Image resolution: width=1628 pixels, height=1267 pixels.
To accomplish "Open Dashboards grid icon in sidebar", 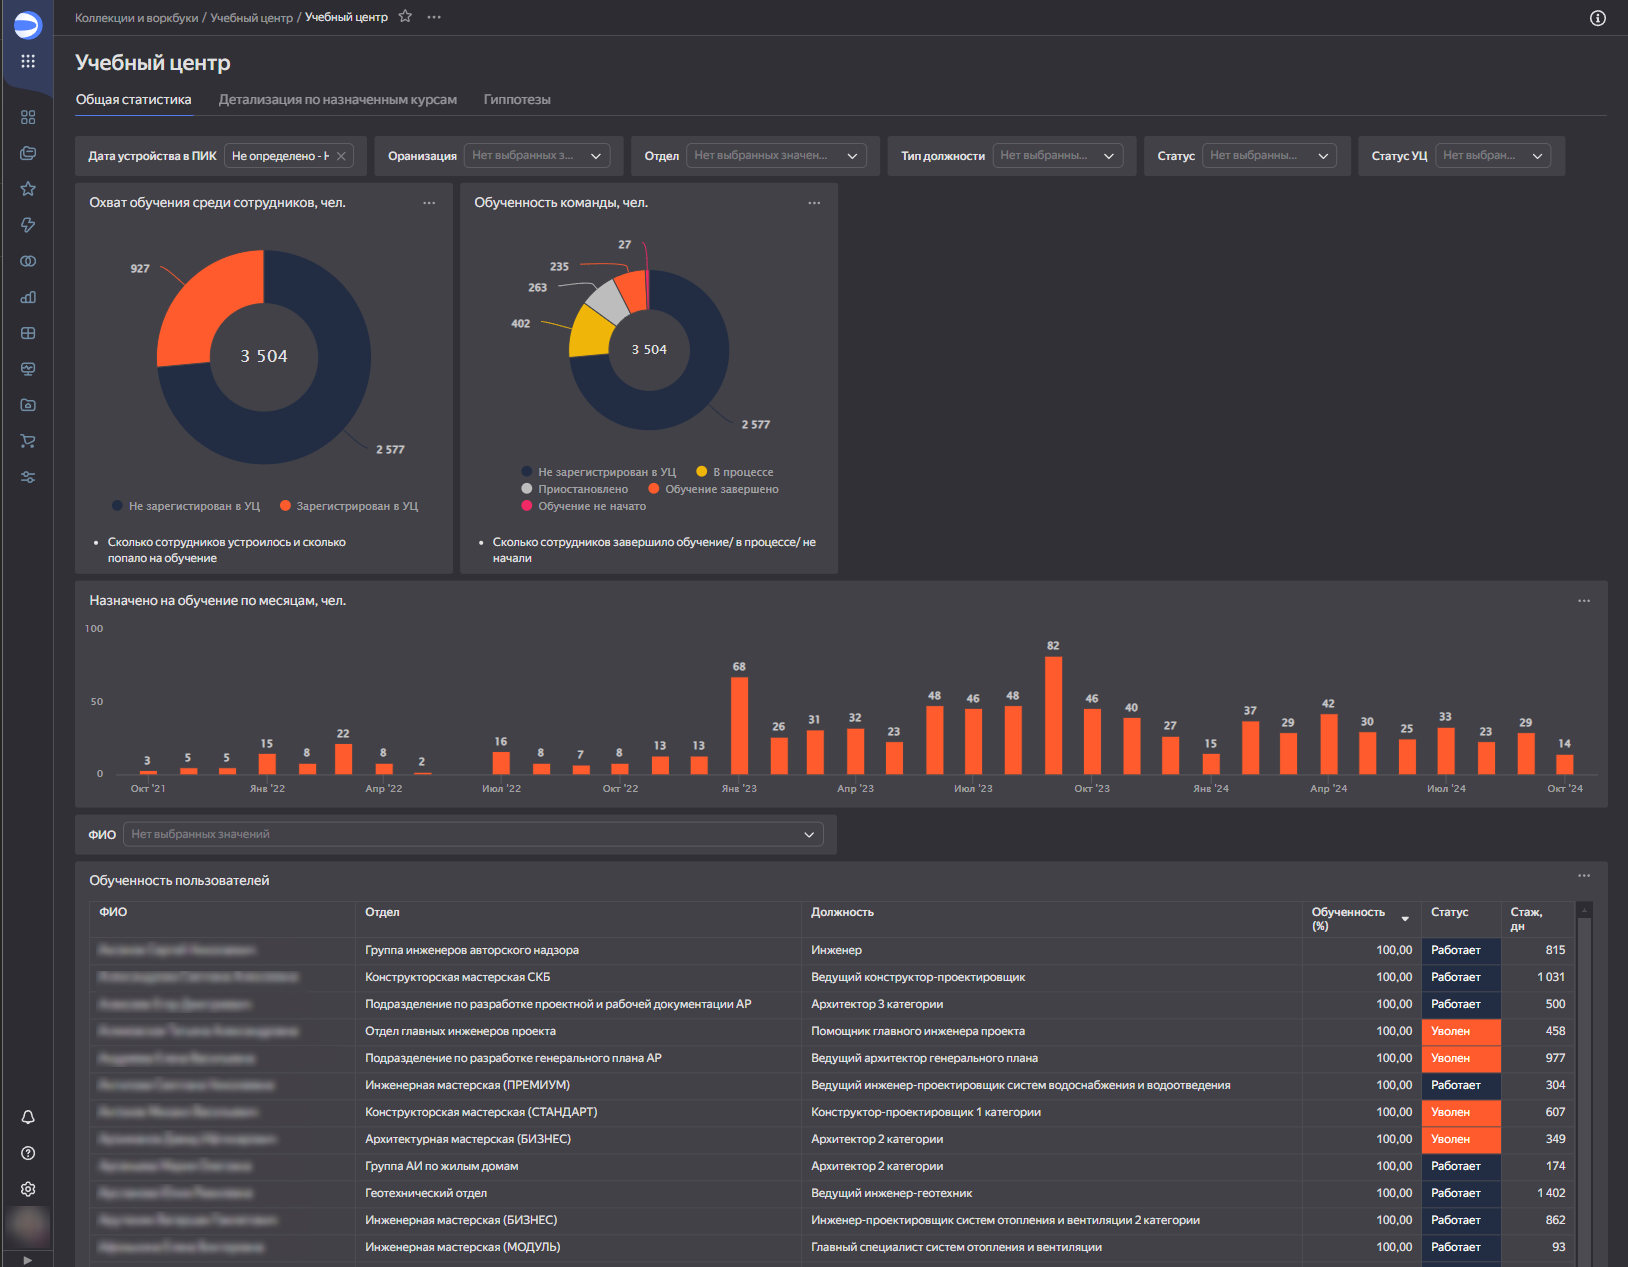I will (x=28, y=333).
